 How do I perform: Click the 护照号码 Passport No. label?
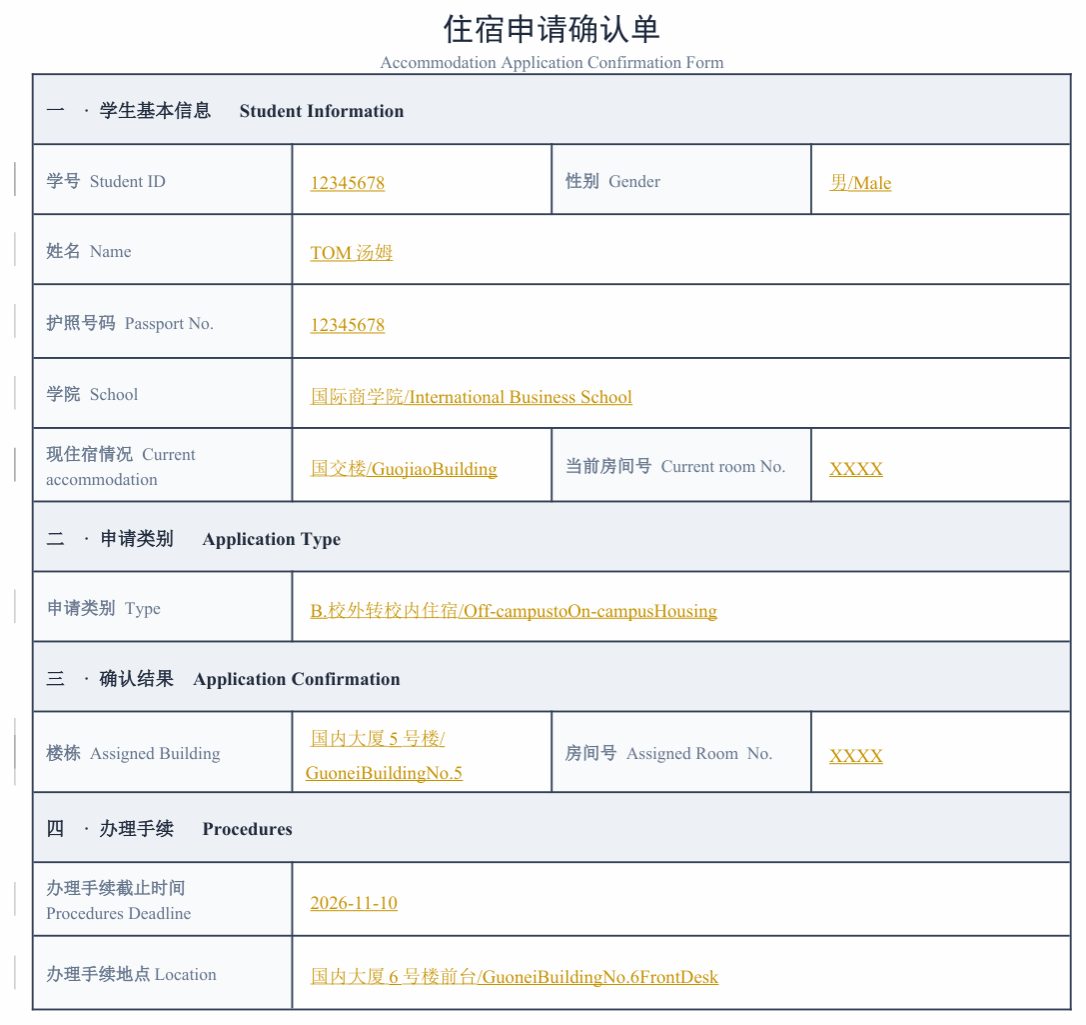pyautogui.click(x=130, y=323)
